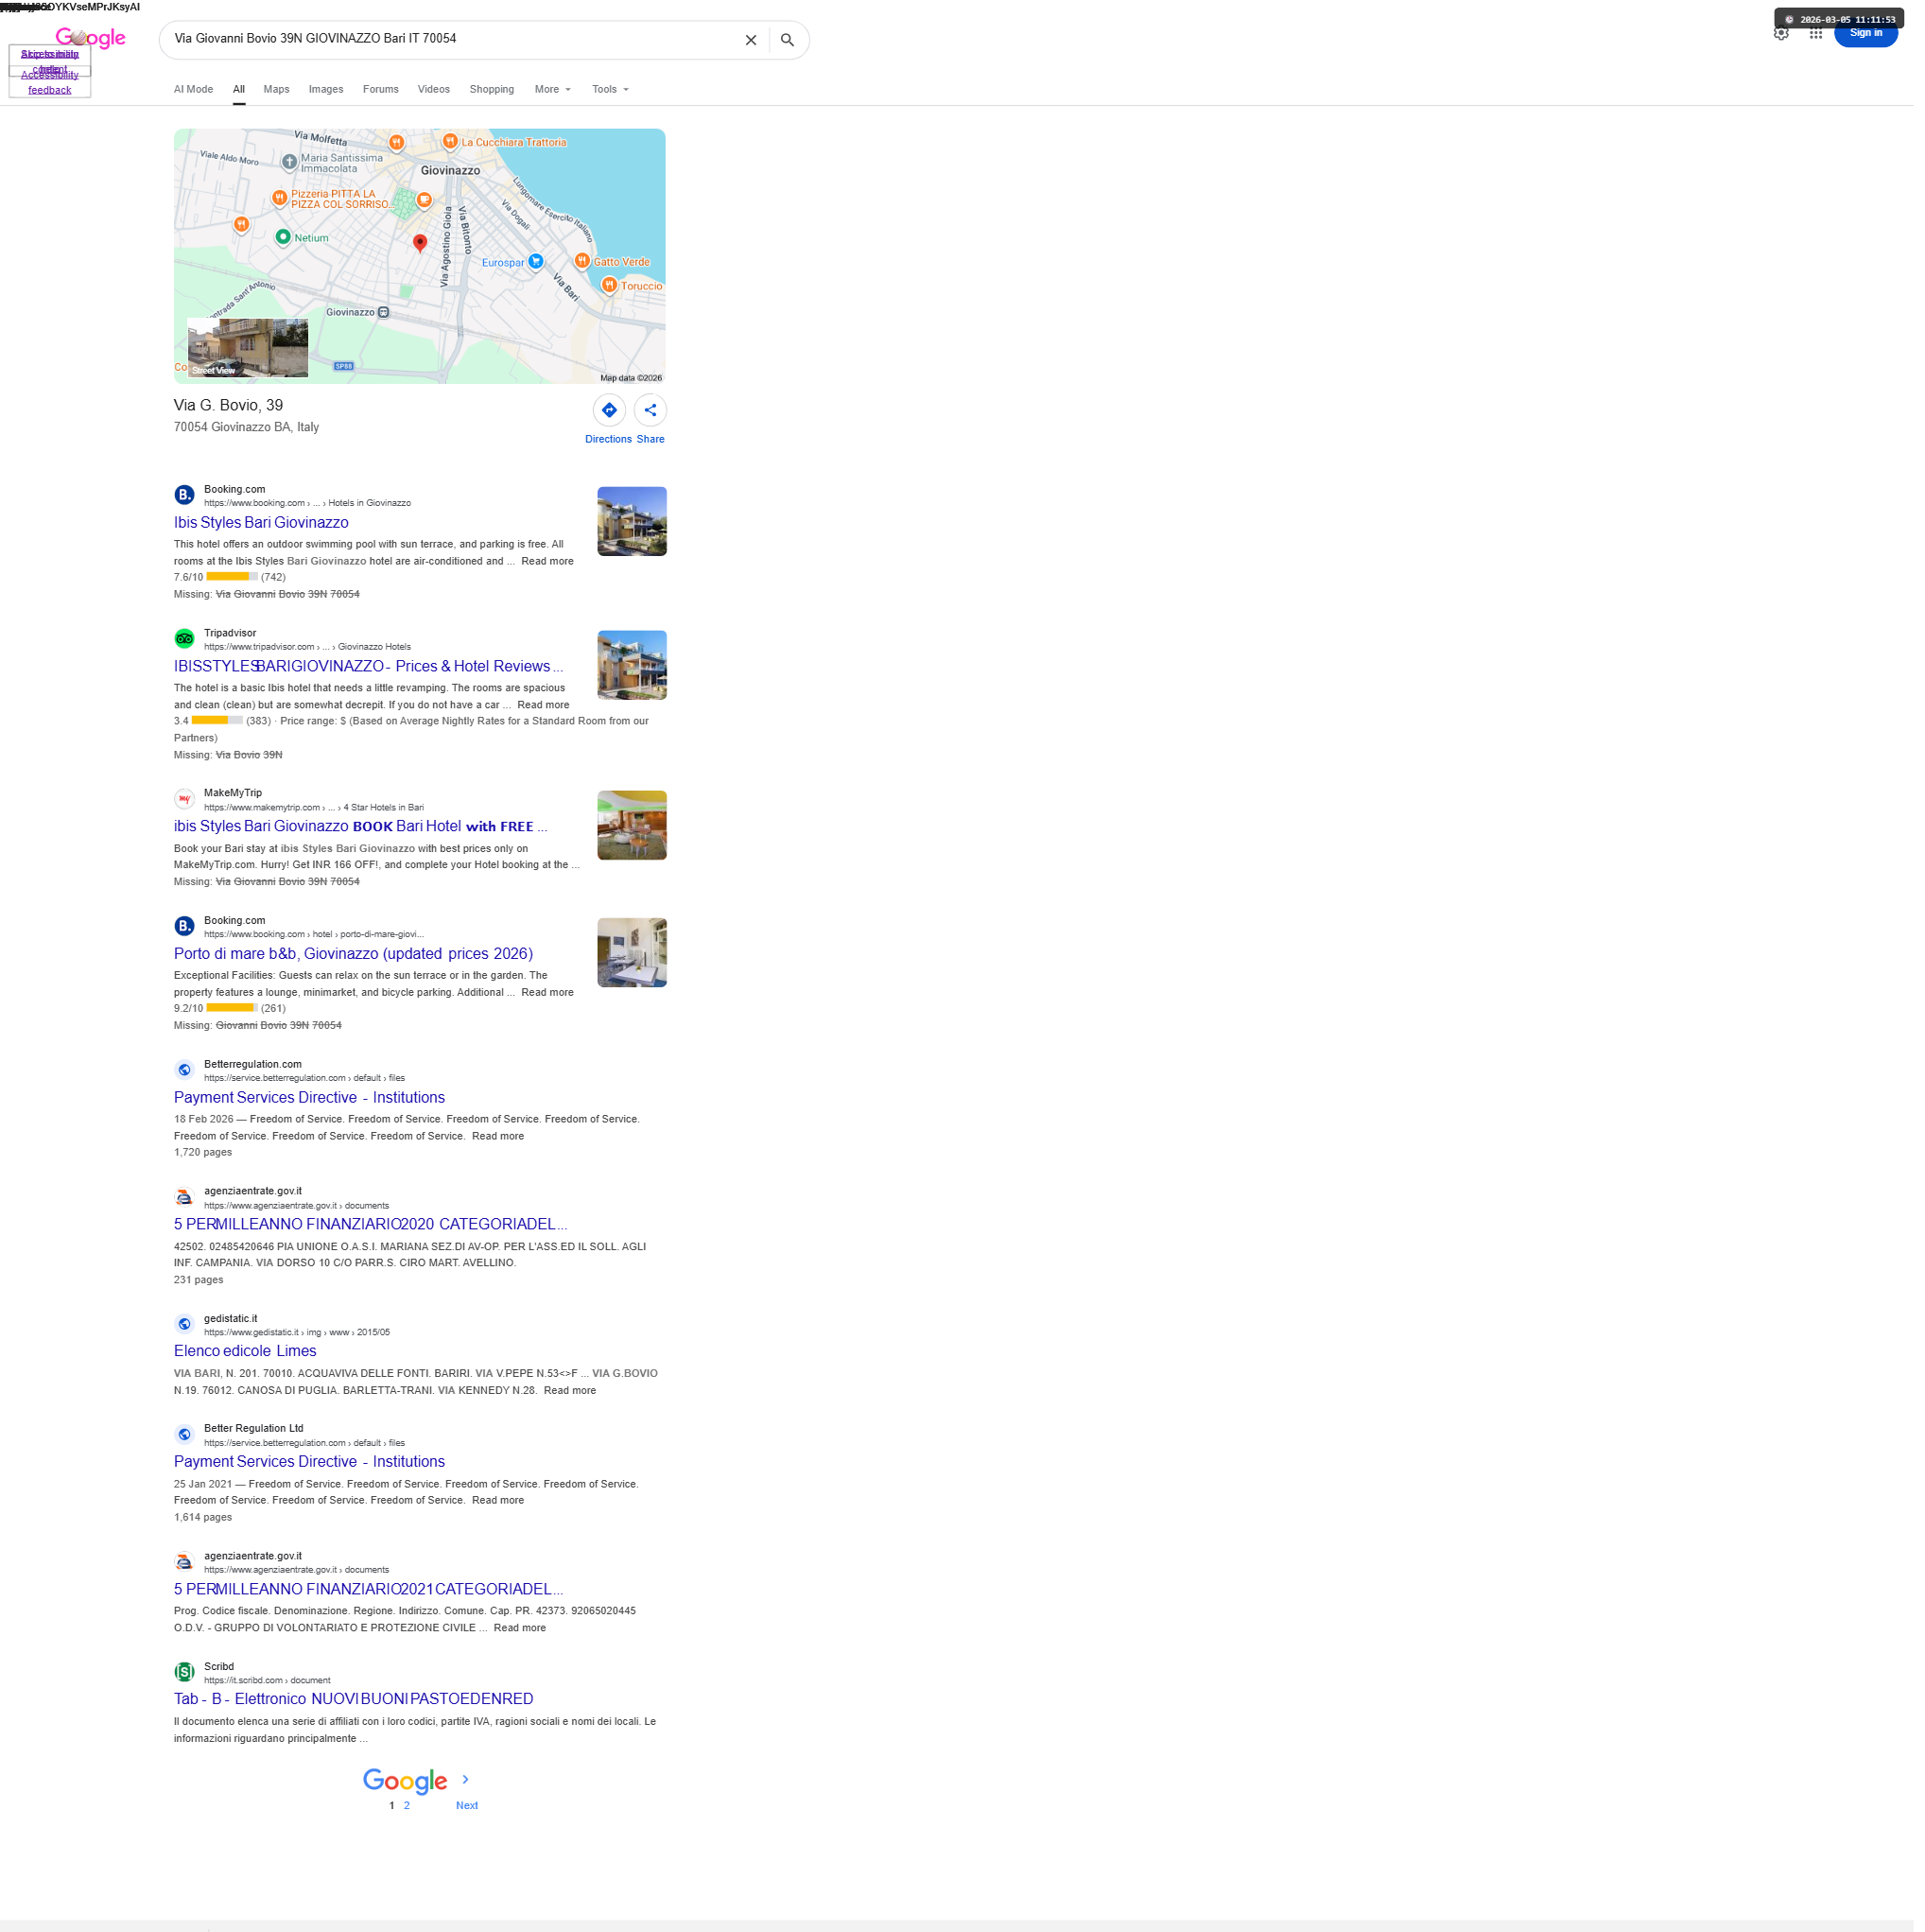1925x1932 pixels.
Task: Open the Settings gear icon
Action: (x=1791, y=33)
